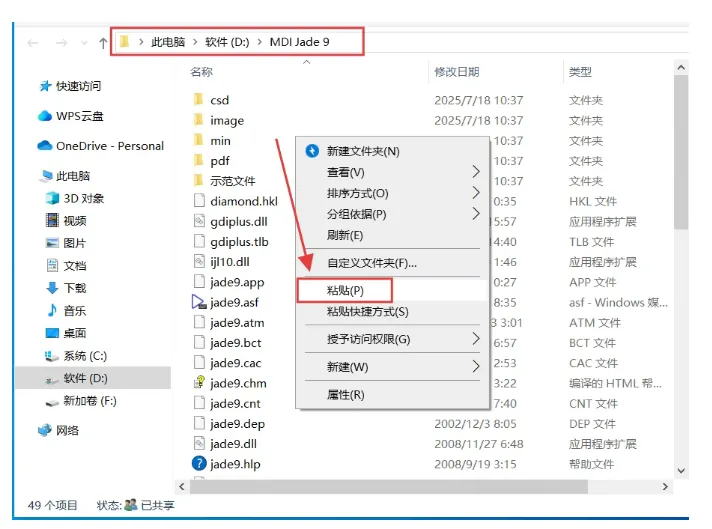Click the horizontal scrollbar right arrow
The height and width of the screenshot is (529, 712).
[665, 486]
